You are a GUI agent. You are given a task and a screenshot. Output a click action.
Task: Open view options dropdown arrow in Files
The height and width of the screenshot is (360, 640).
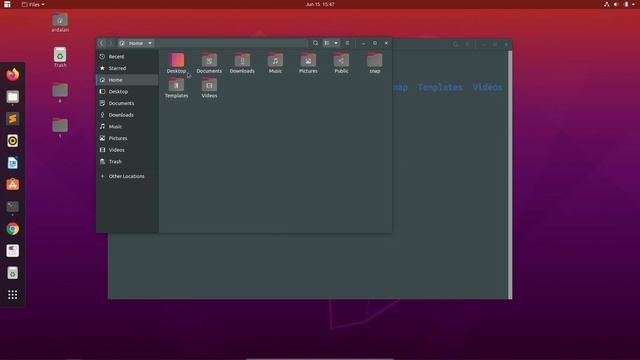click(336, 43)
